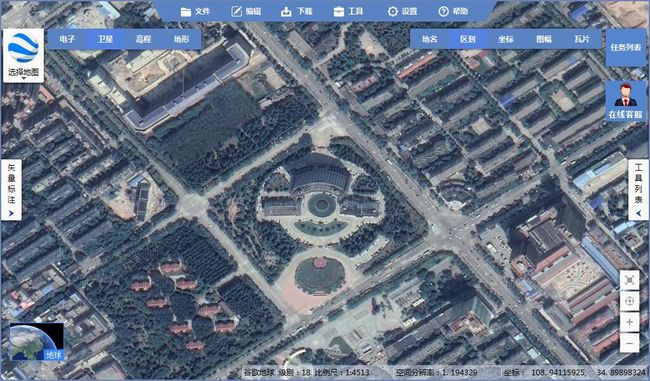Viewport: 650px width, 381px height.
Task: Zoom out with the minus button
Action: 629,343
